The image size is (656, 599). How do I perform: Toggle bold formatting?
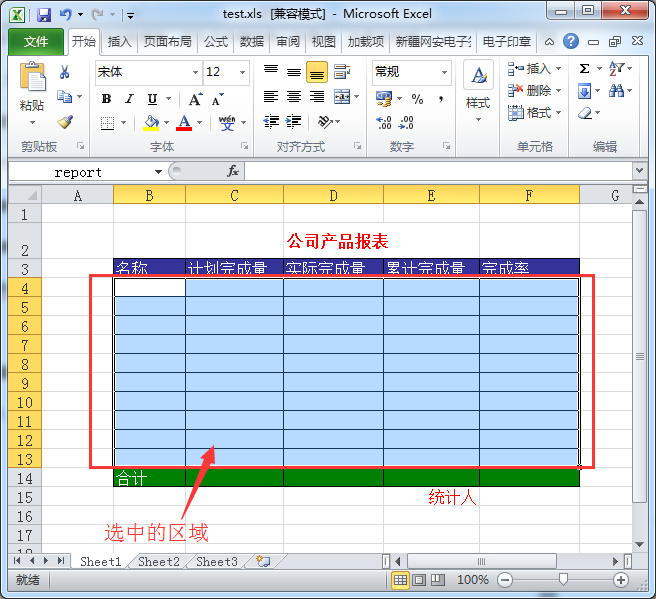pyautogui.click(x=106, y=99)
